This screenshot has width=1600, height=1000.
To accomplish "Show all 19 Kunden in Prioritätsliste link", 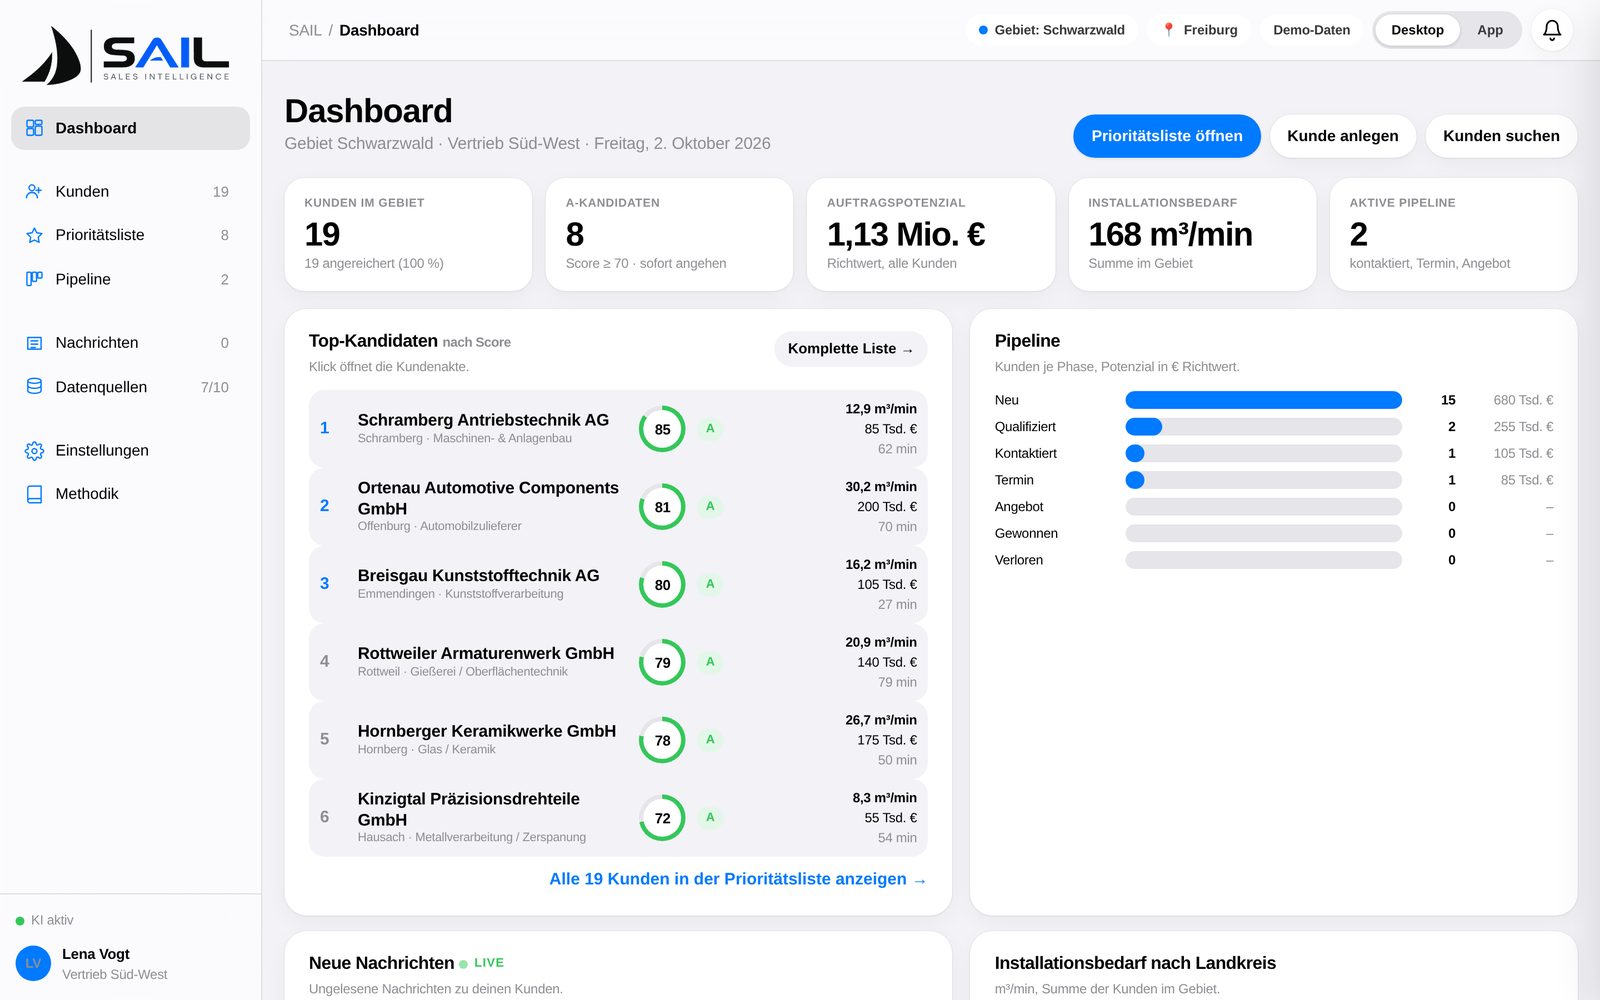I will point(738,879).
